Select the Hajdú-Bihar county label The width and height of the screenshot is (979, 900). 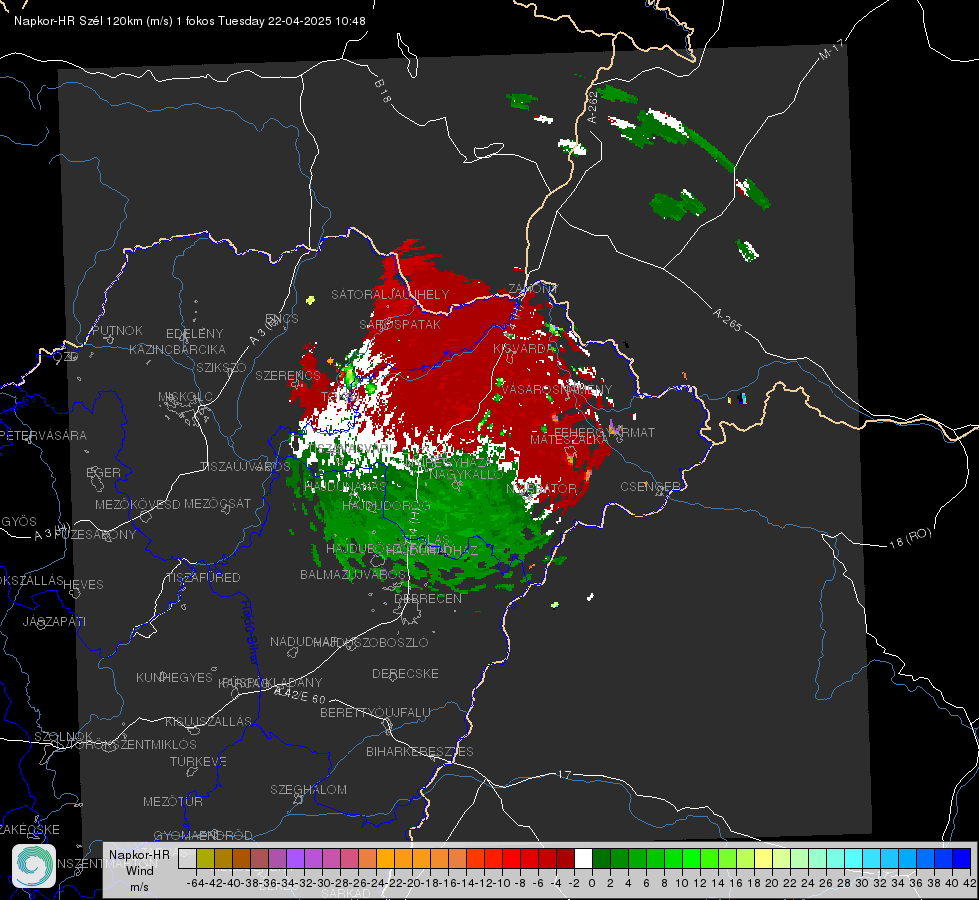click(x=250, y=632)
